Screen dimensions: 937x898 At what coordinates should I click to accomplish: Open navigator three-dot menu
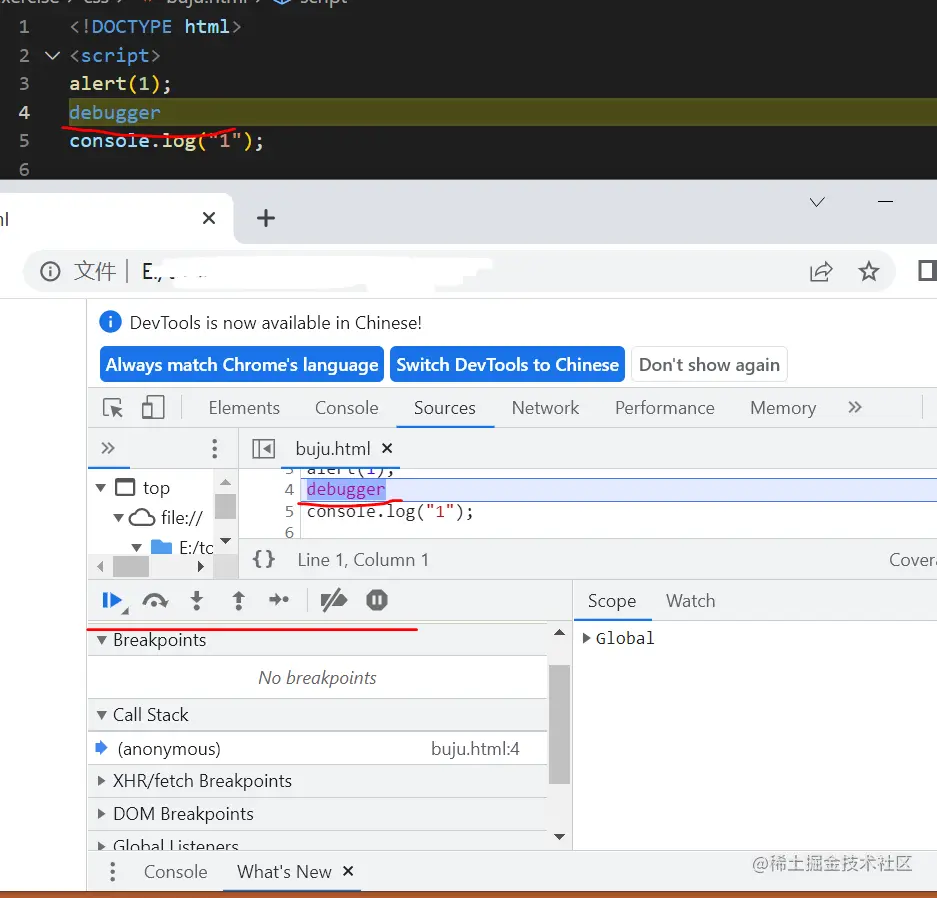[215, 449]
